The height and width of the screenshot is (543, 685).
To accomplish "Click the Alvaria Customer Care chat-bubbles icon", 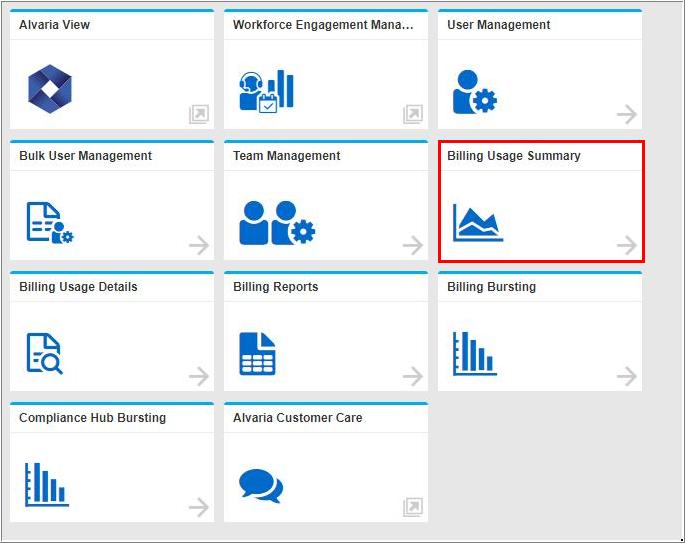I will coord(260,487).
